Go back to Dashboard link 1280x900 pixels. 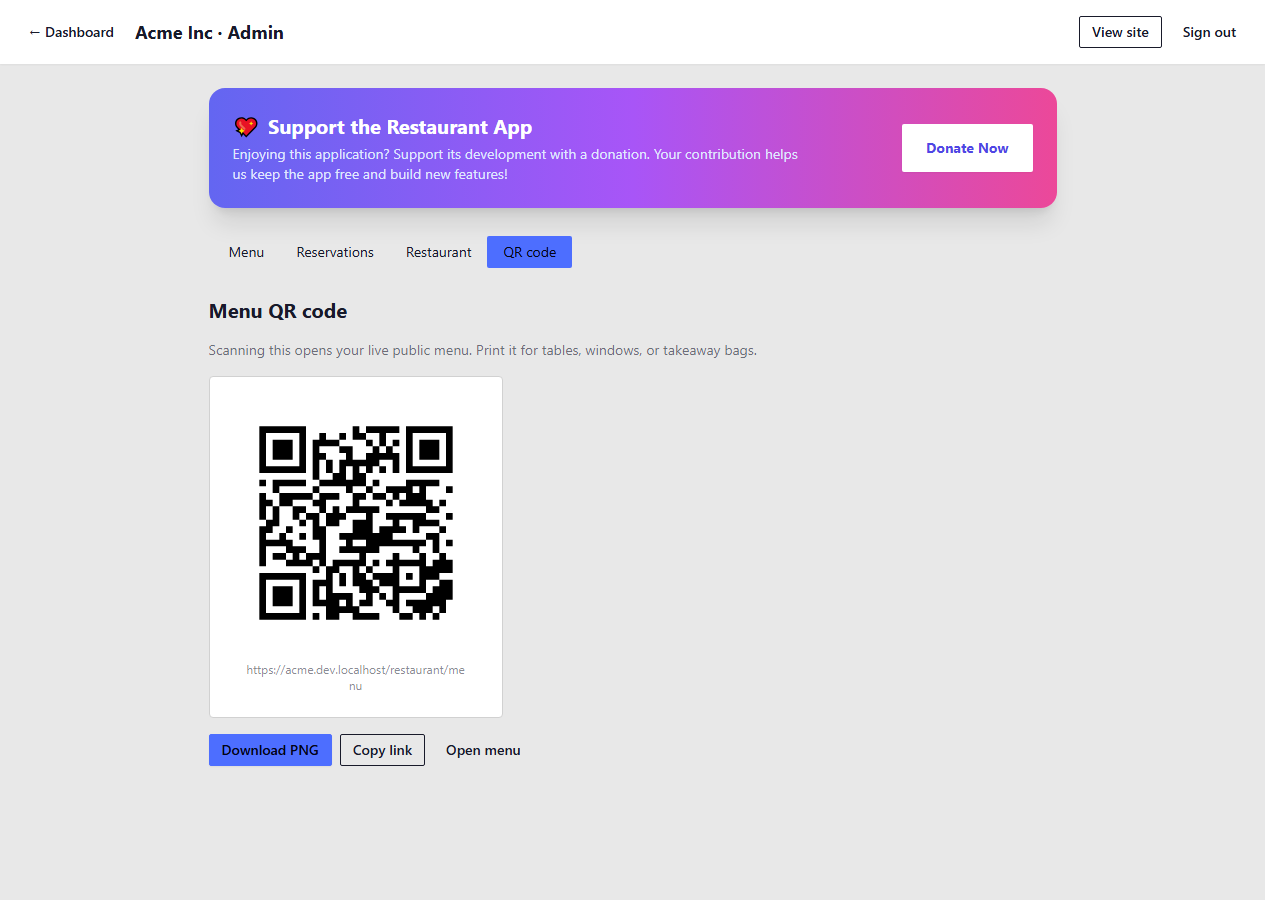click(71, 32)
